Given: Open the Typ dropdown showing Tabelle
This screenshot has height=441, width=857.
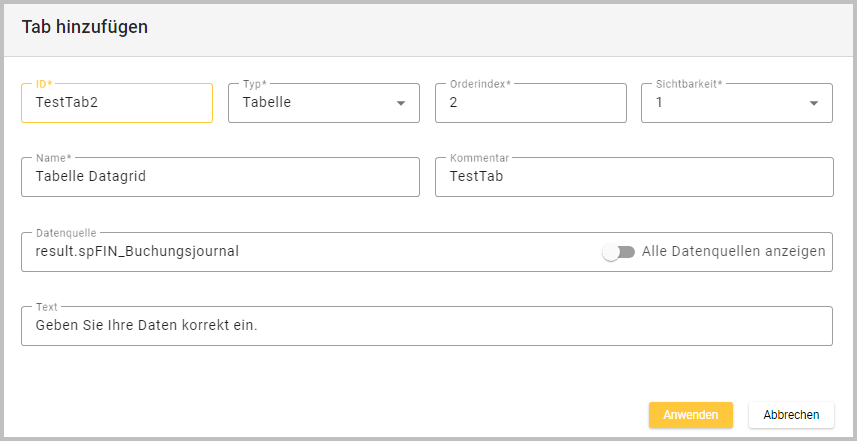Looking at the screenshot, I should (x=310, y=103).
